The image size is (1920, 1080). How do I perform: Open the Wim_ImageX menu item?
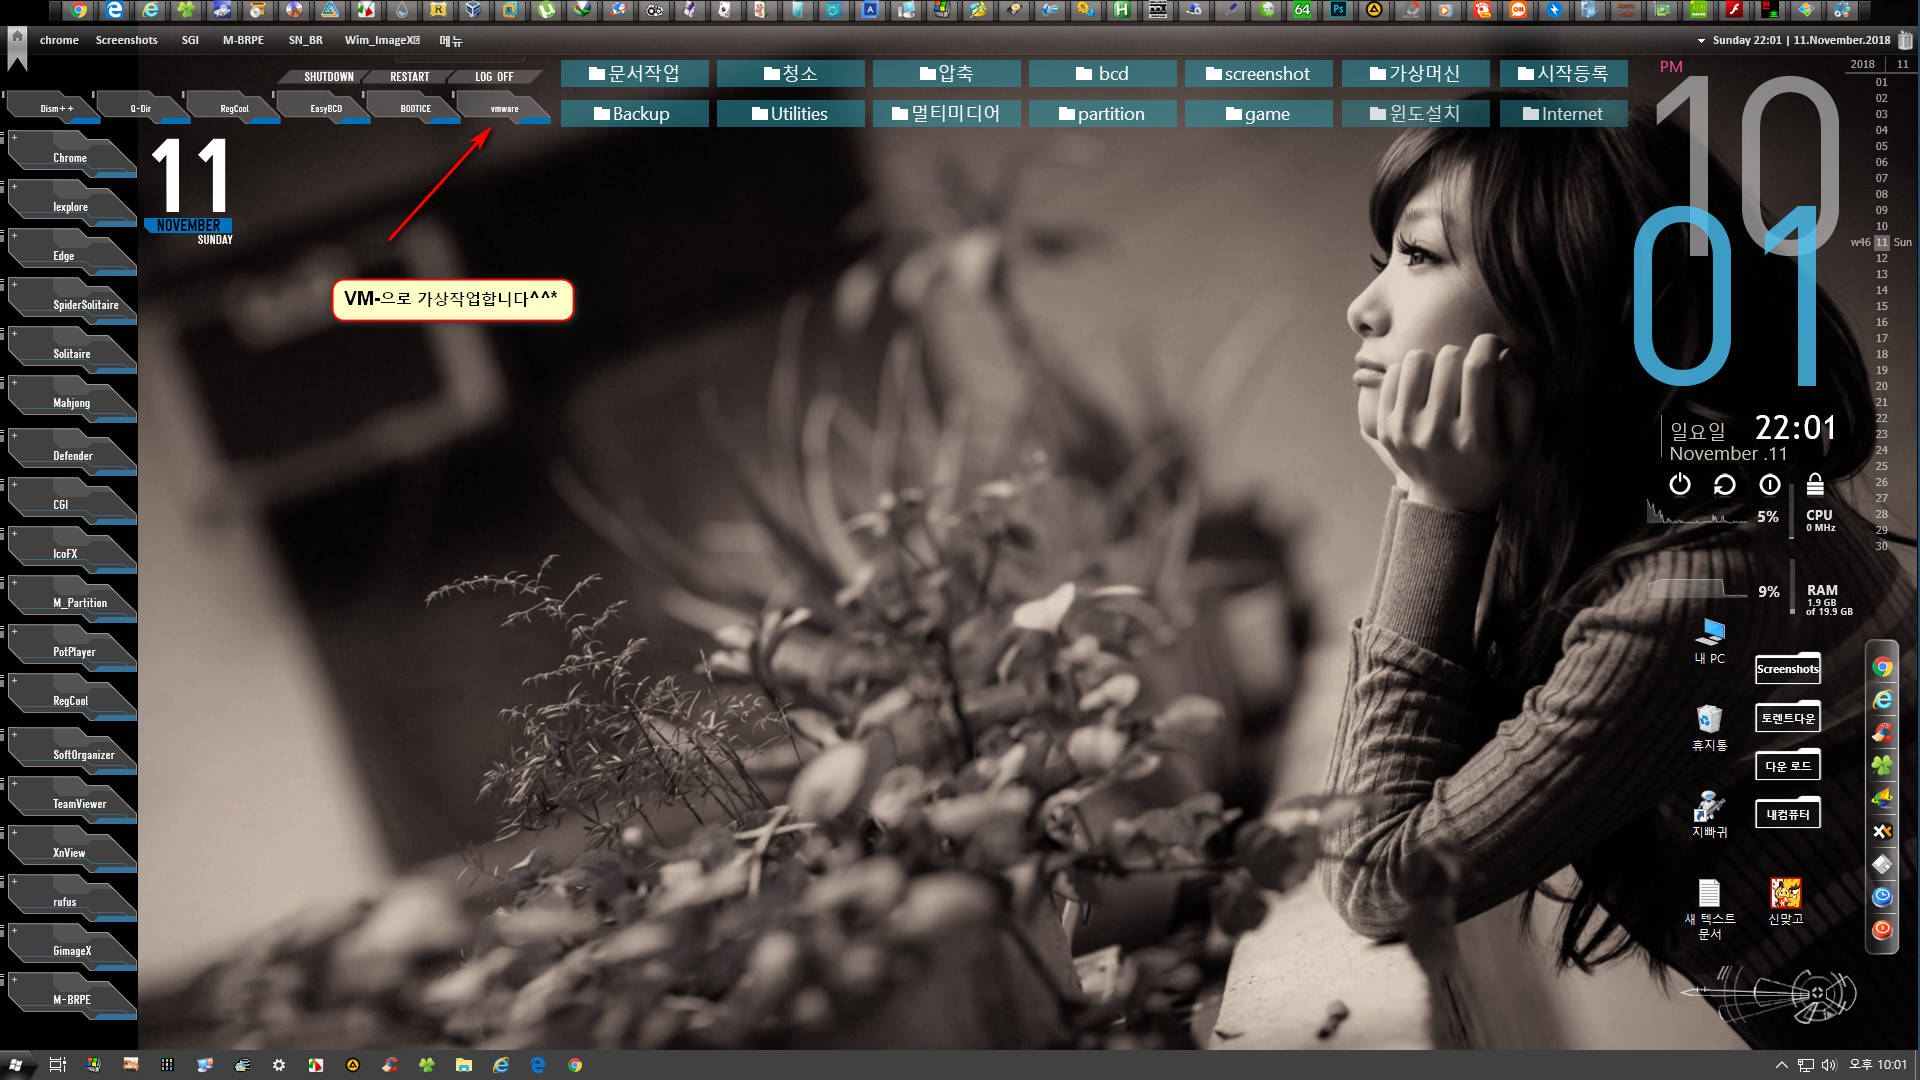(x=382, y=41)
